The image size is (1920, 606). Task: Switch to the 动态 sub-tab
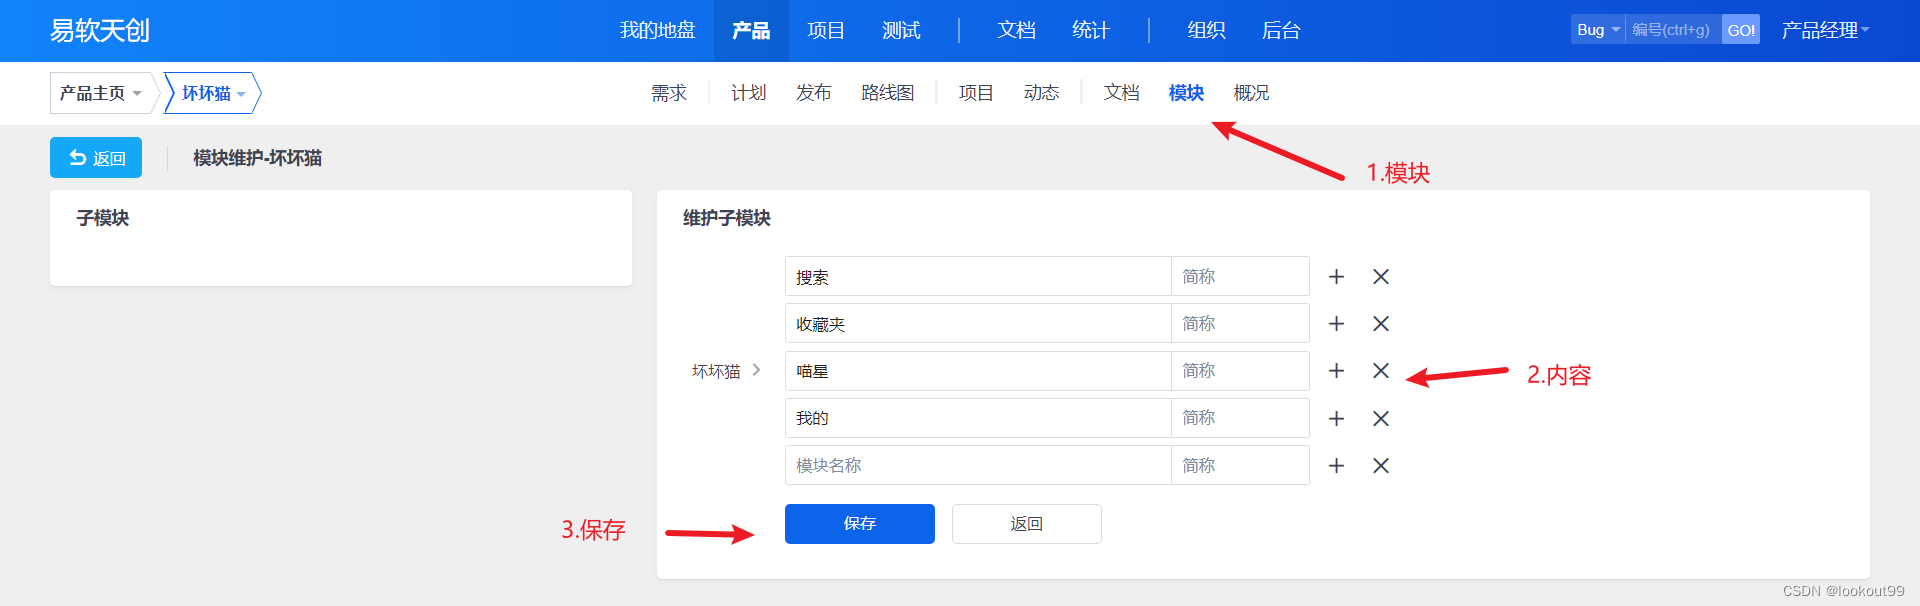[x=1041, y=93]
